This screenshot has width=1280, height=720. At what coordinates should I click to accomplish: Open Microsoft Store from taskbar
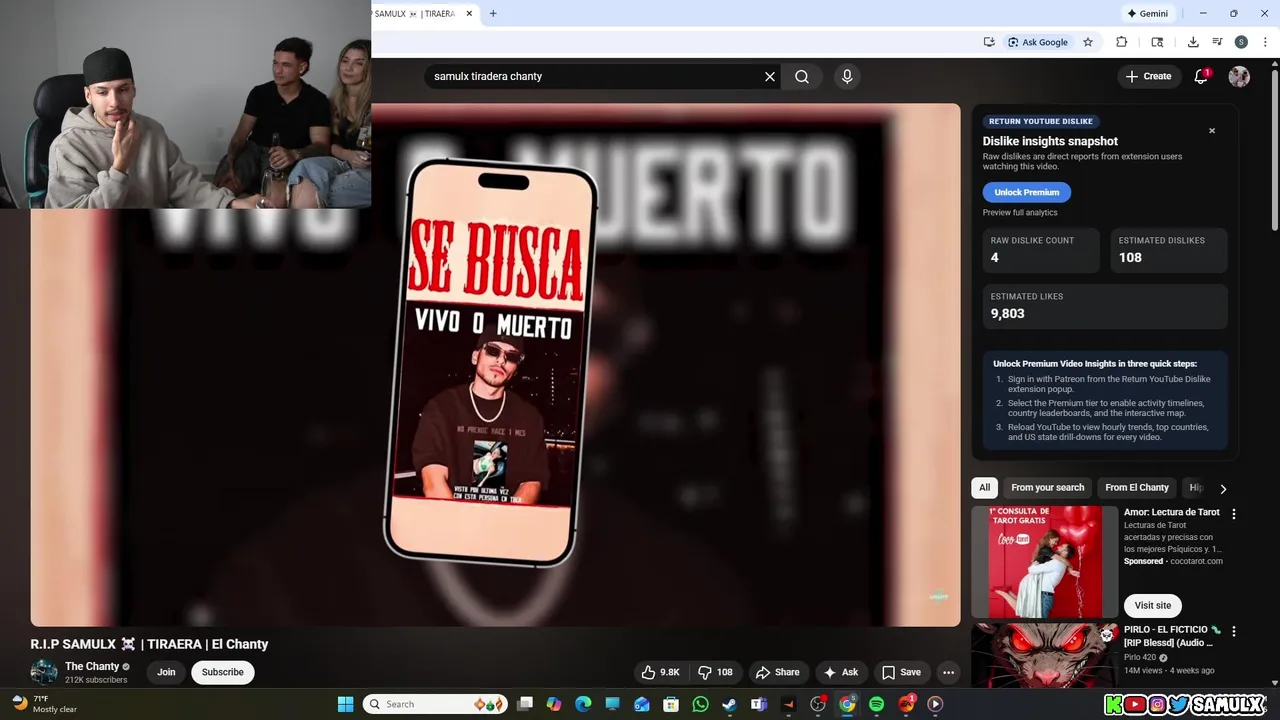[671, 704]
